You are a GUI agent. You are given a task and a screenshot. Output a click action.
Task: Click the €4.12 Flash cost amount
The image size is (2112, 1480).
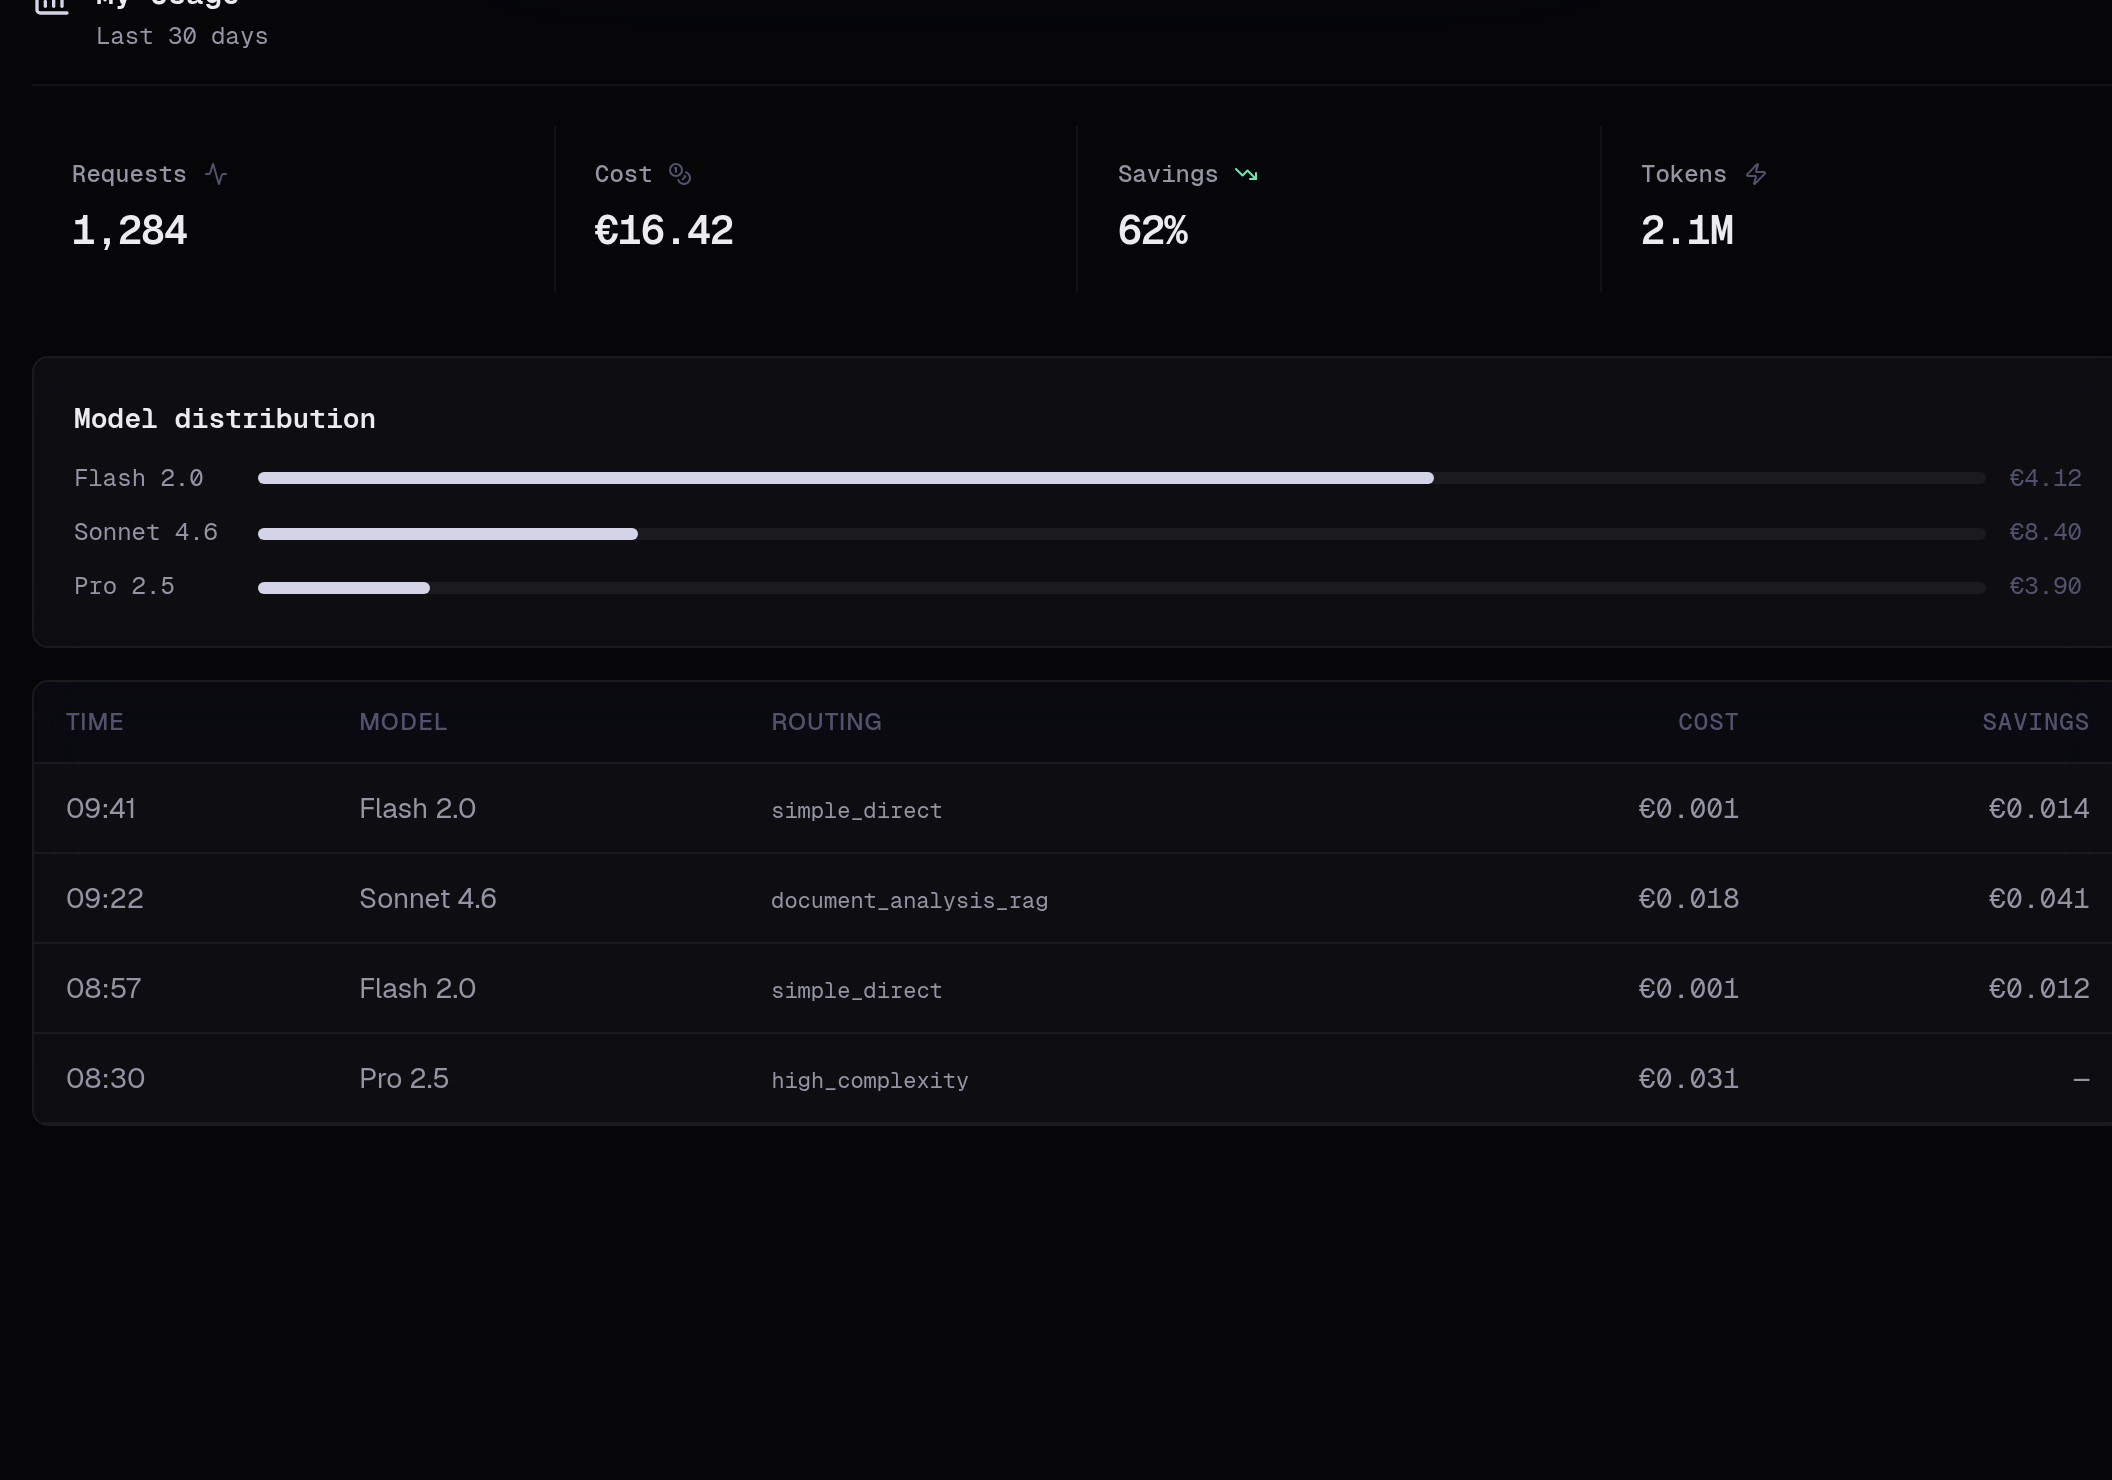tap(2045, 478)
